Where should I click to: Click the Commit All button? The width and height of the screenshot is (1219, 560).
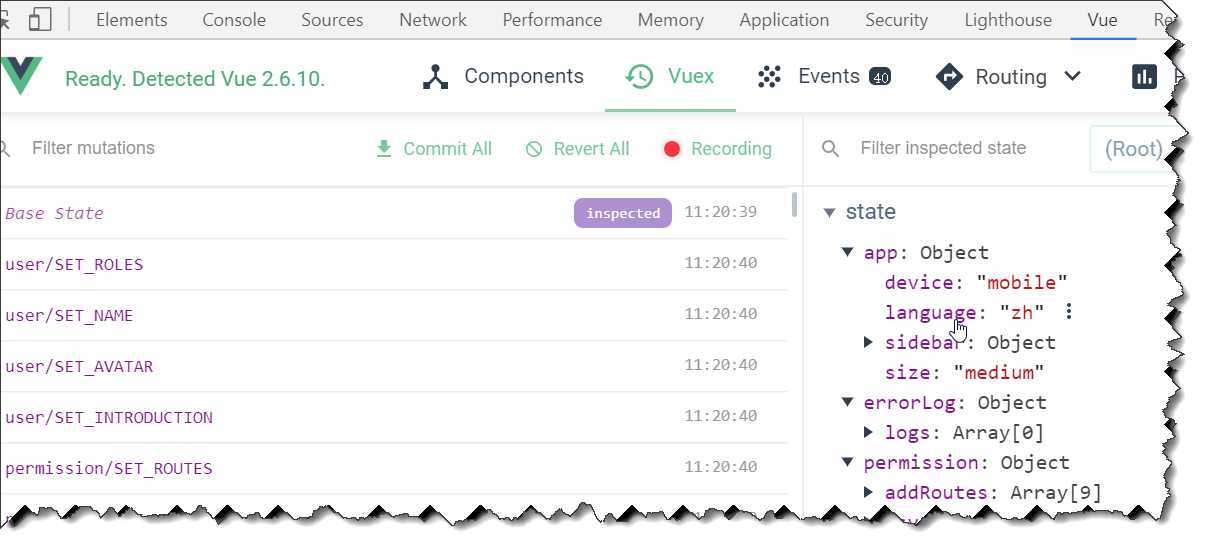pyautogui.click(x=434, y=149)
